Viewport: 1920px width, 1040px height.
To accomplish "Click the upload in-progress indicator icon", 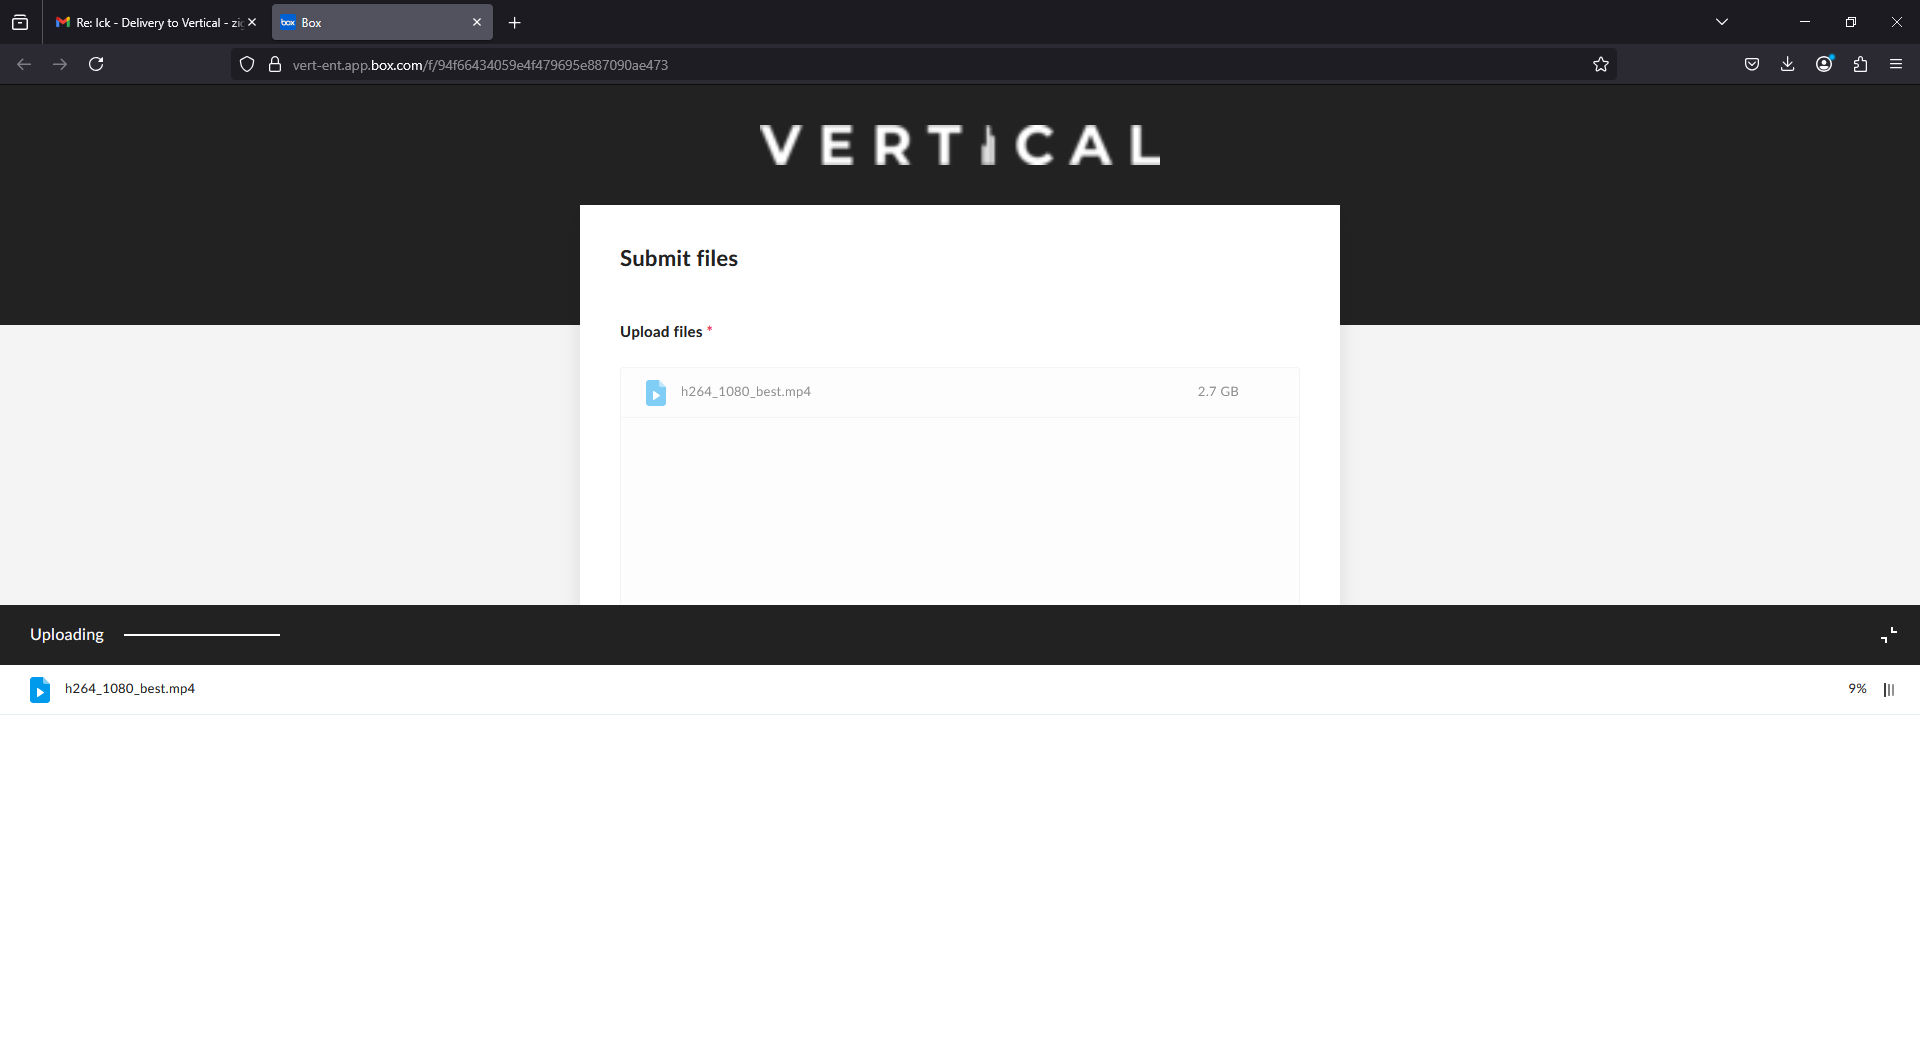I will [x=1889, y=689].
